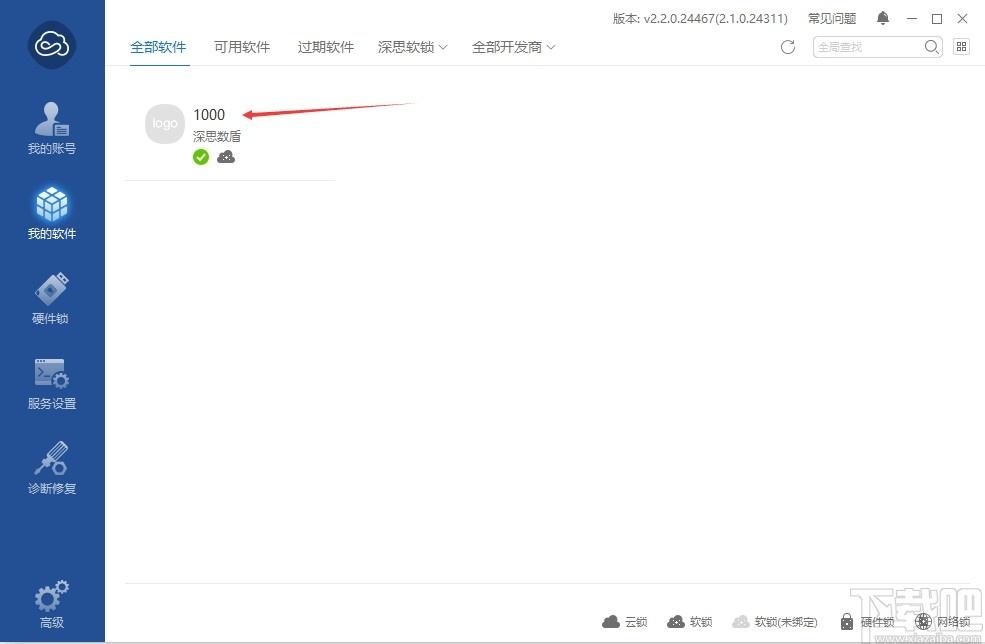Click the cloud lock legend icon
This screenshot has height=644, width=985.
611,622
